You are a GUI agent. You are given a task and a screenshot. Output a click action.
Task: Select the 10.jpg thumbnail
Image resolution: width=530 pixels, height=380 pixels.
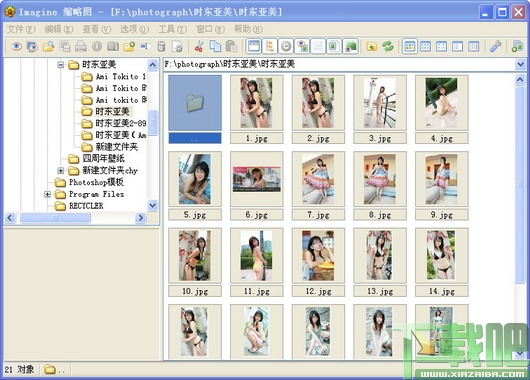point(195,256)
